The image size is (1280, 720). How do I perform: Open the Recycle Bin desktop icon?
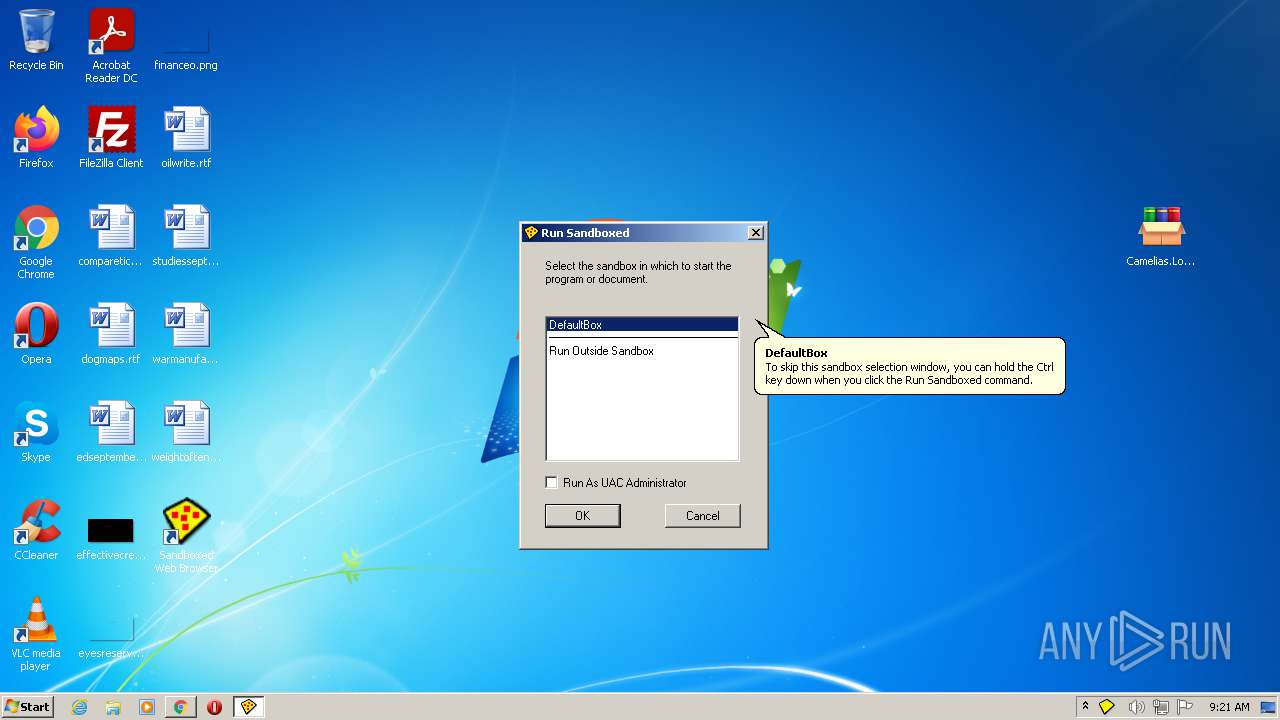point(36,40)
